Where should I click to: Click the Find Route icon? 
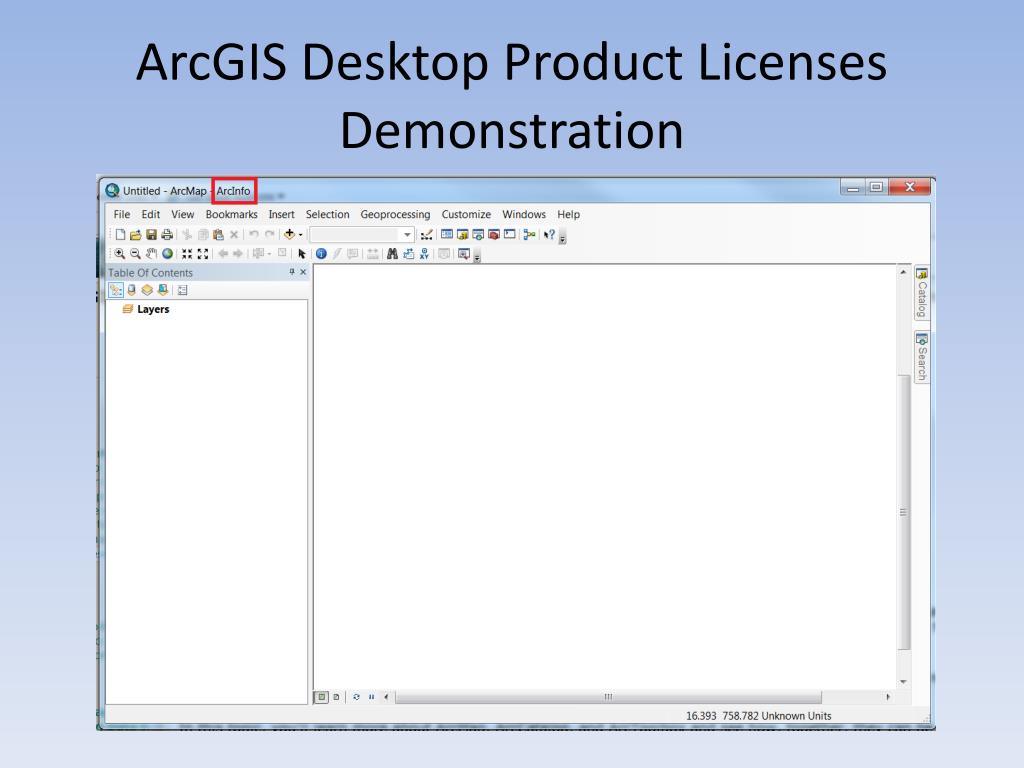pos(408,253)
